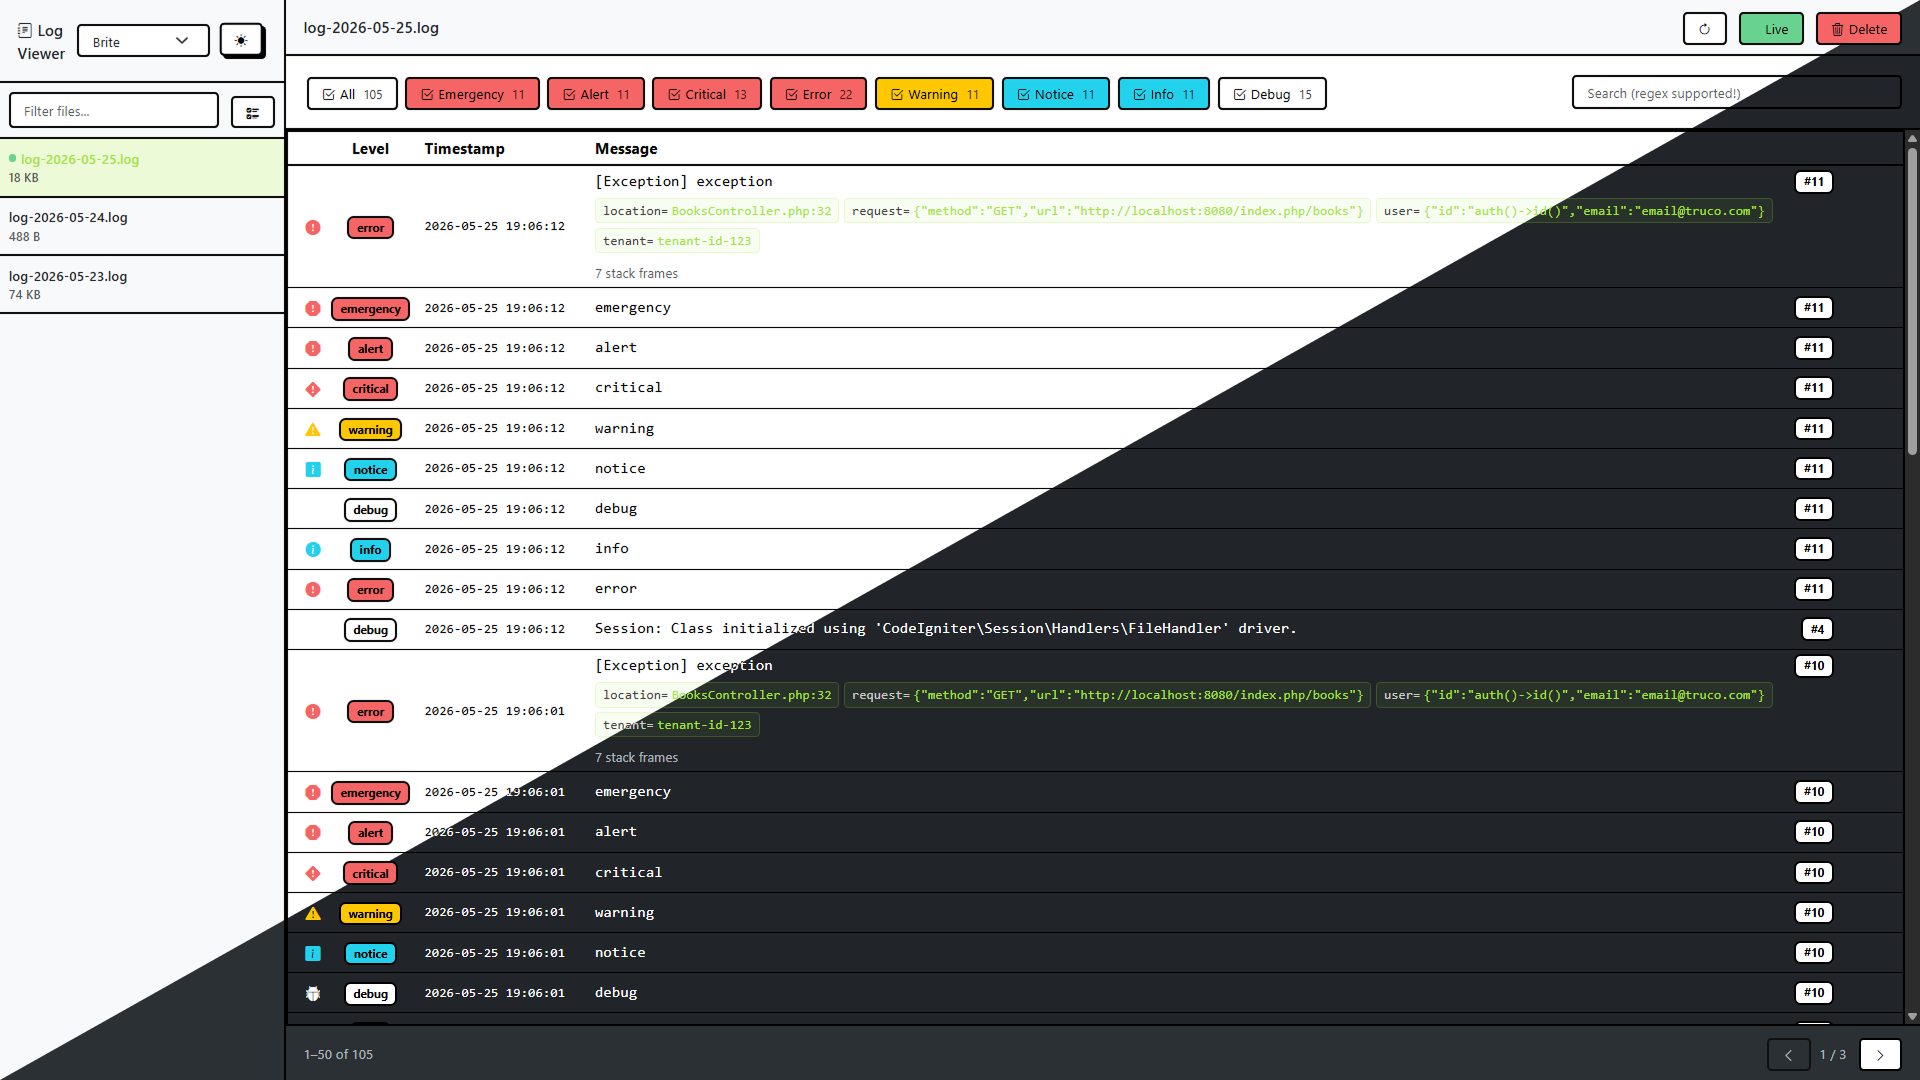Click the Message column header

[x=626, y=149]
